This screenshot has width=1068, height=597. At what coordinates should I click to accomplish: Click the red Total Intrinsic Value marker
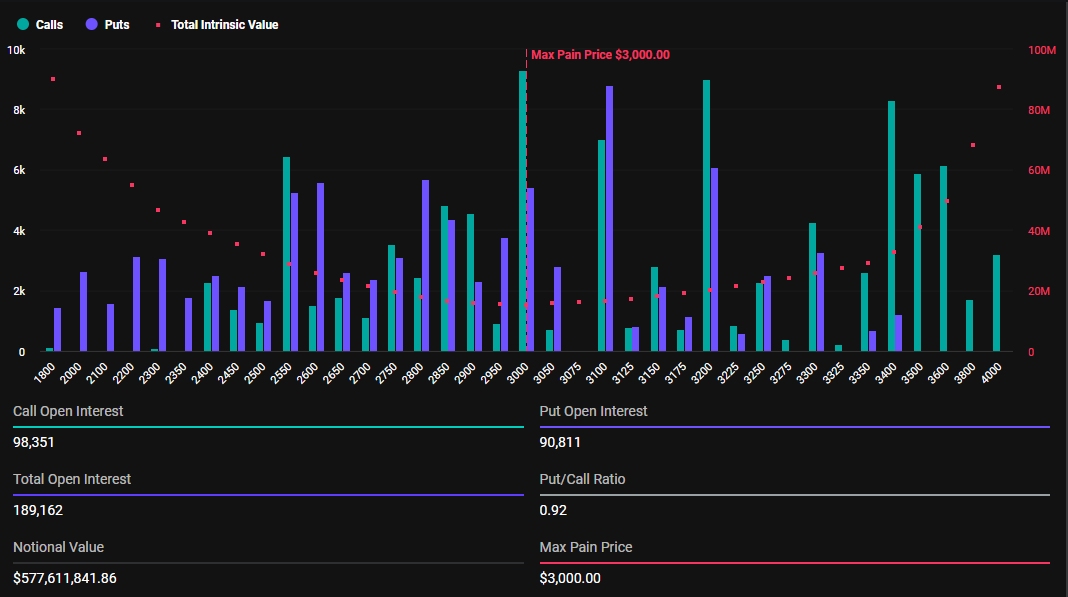(158, 25)
